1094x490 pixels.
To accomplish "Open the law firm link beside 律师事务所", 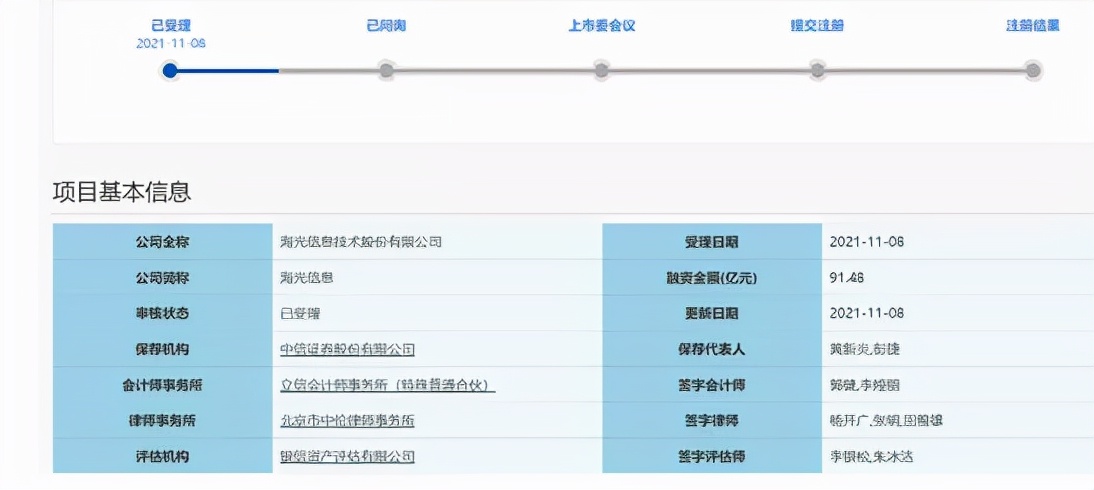I will (347, 420).
